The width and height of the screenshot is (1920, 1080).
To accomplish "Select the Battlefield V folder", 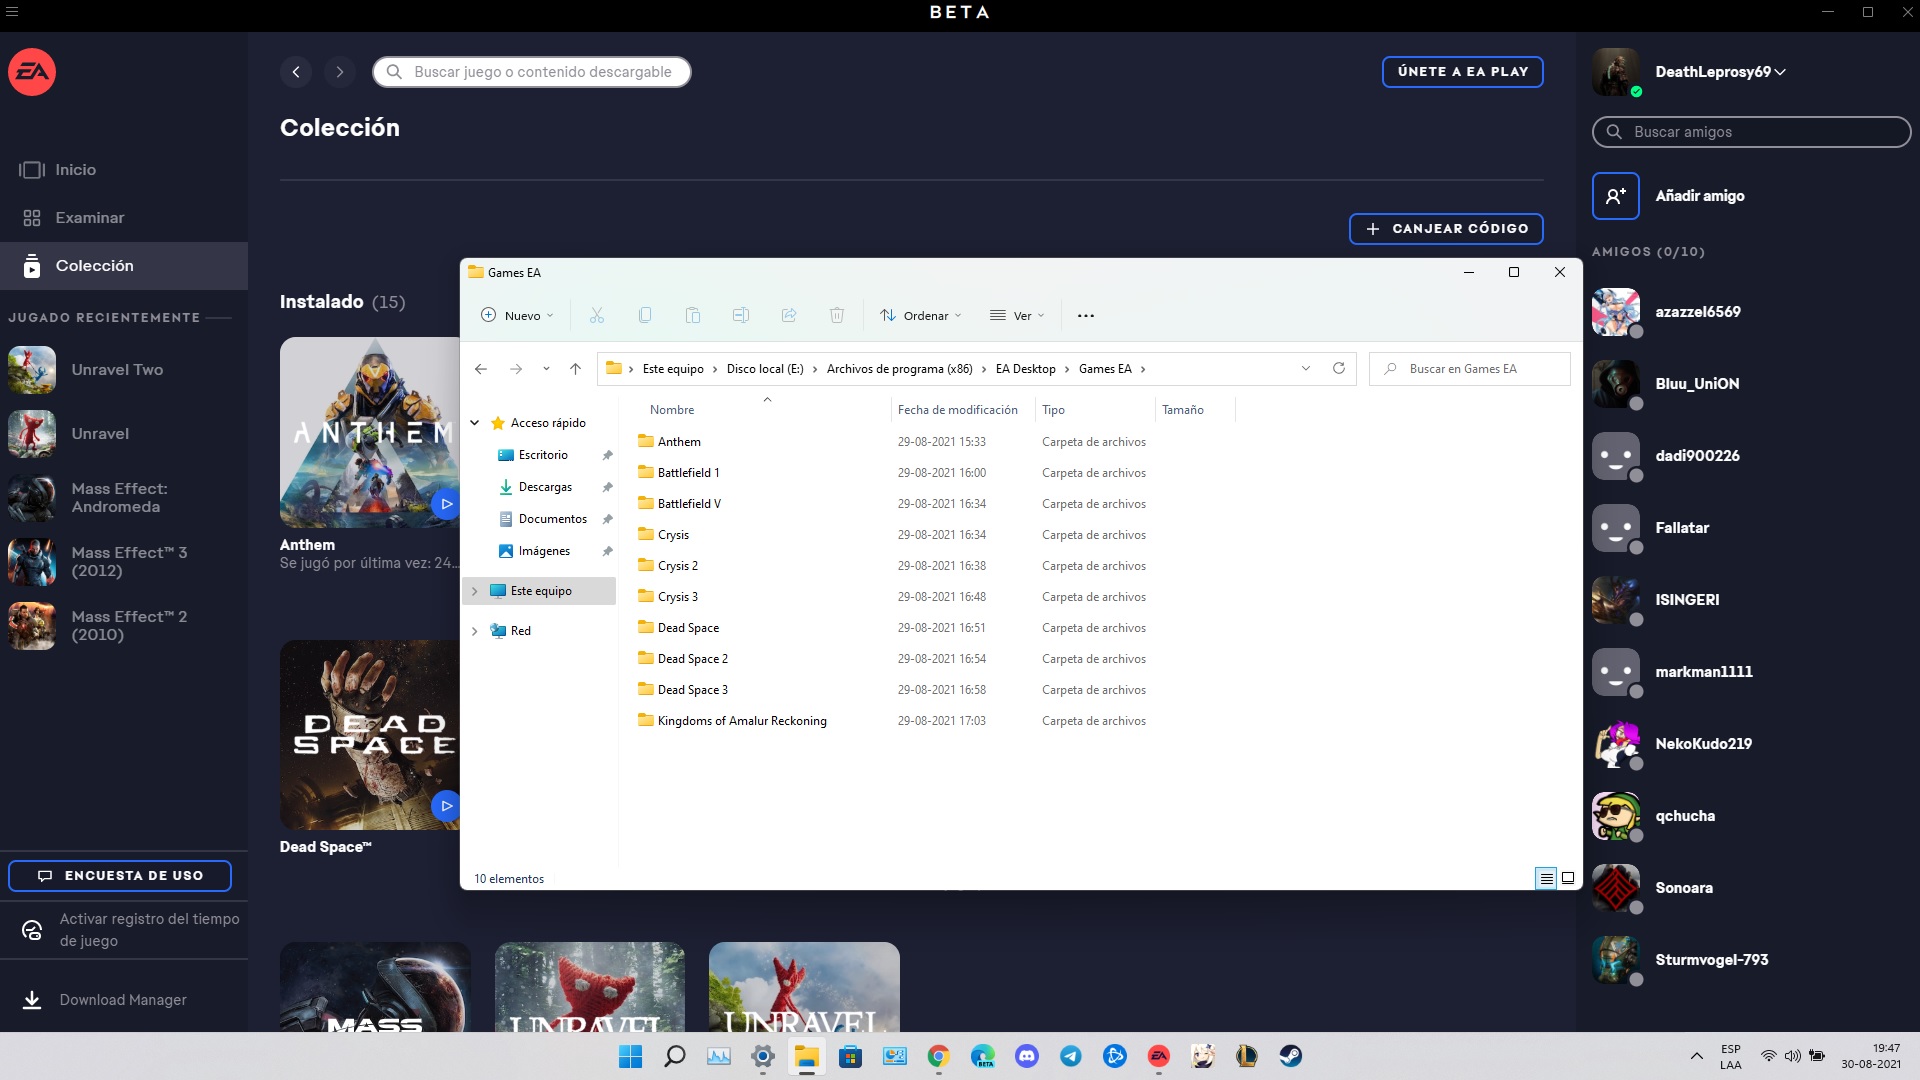I will (689, 504).
